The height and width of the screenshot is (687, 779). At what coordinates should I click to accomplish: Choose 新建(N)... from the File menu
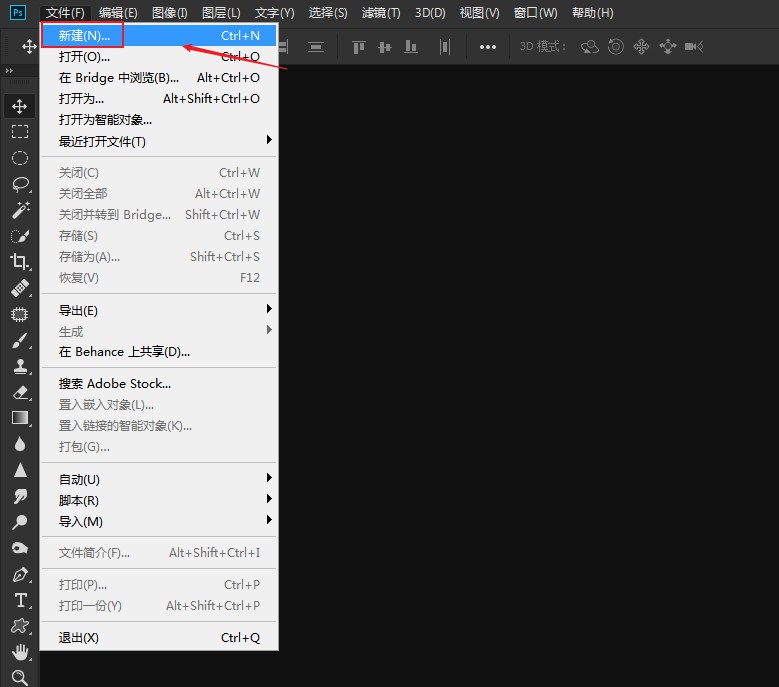point(159,35)
